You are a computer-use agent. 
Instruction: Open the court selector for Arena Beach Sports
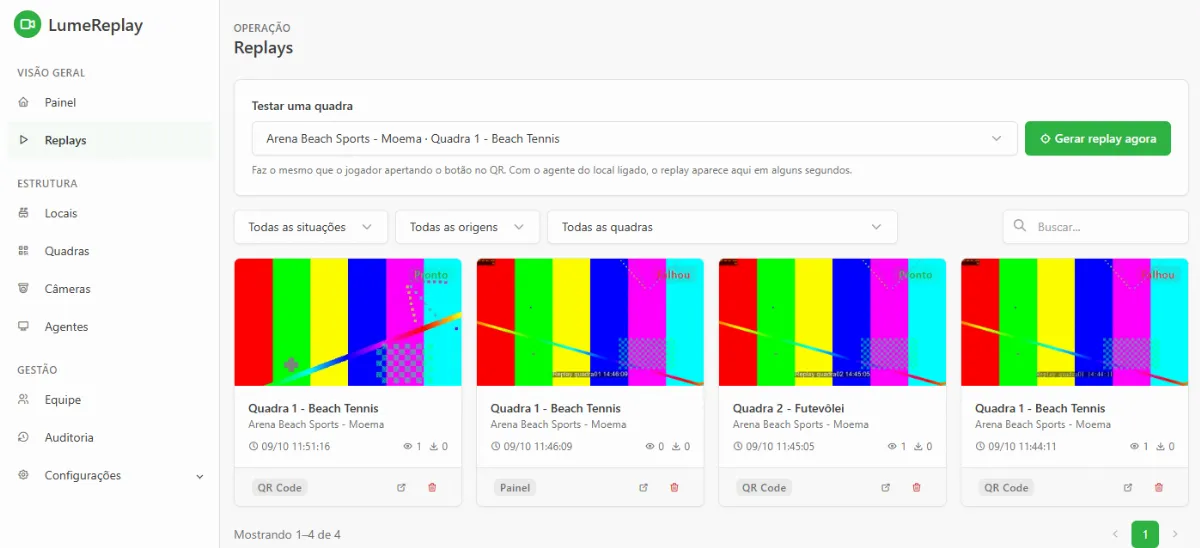click(634, 139)
